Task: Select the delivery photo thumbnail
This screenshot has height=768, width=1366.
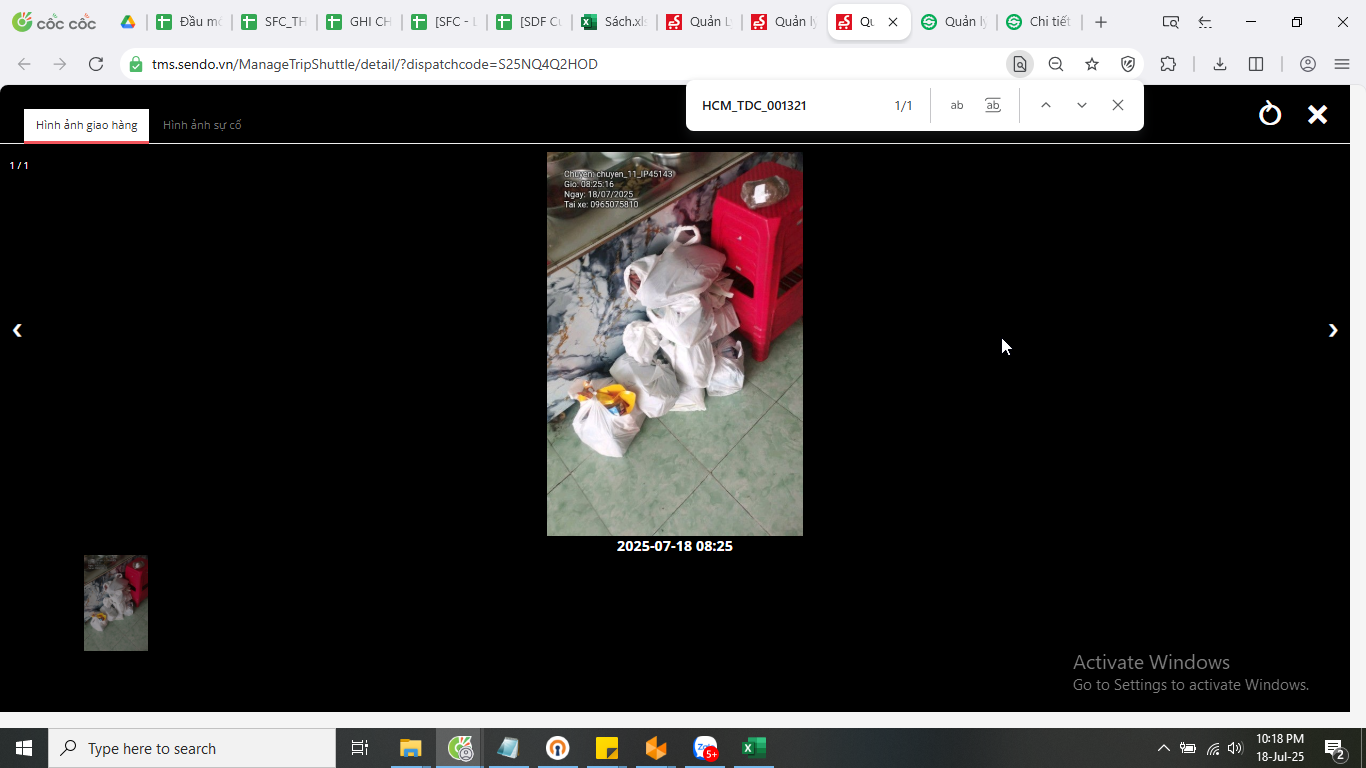Action: (x=116, y=603)
